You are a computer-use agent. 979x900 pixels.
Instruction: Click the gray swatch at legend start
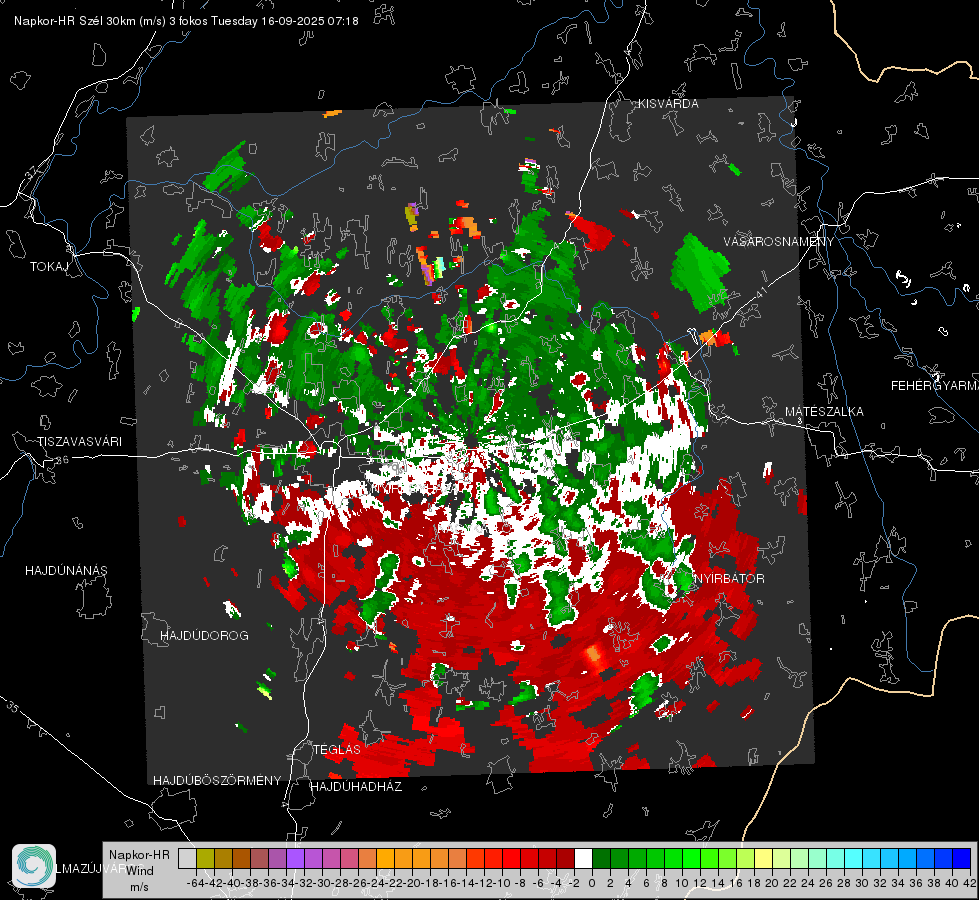[187, 859]
